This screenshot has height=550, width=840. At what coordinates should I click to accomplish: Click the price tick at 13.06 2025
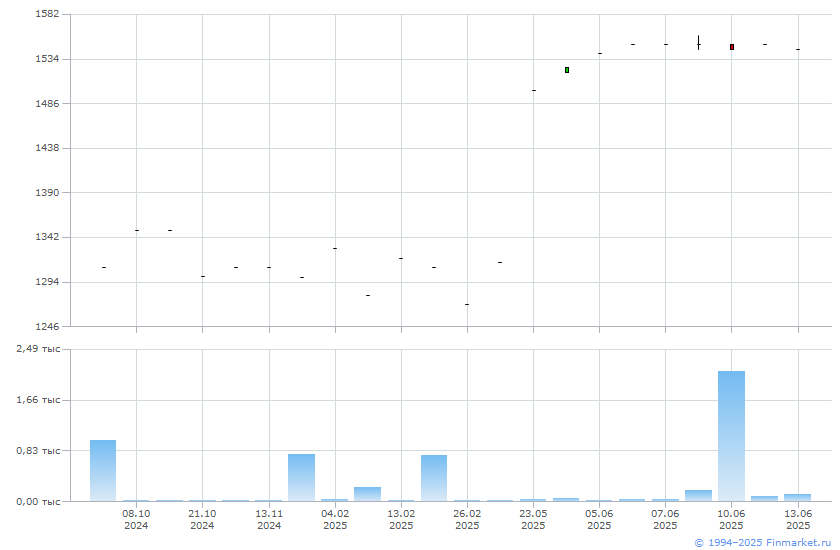(798, 49)
